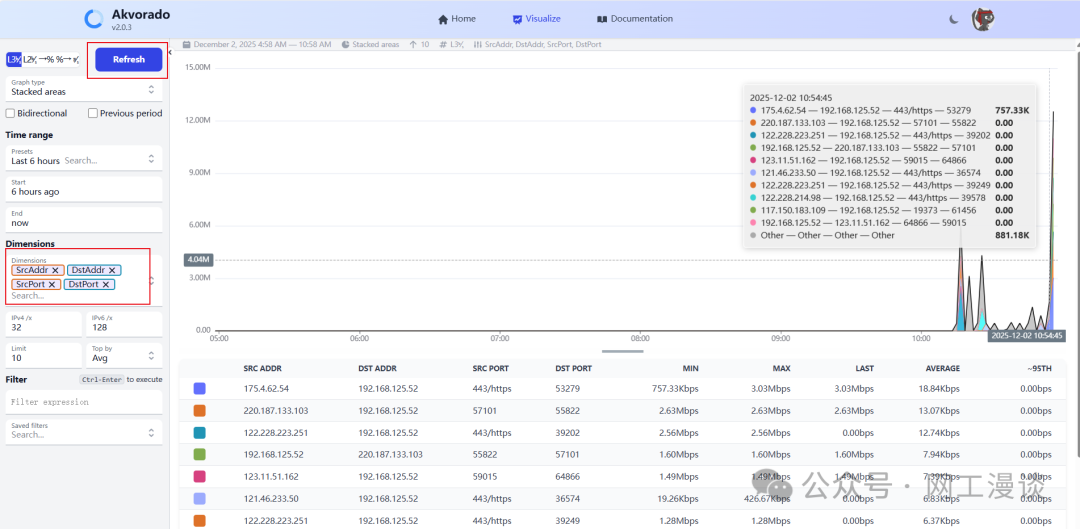The image size is (1080, 529).
Task: Click the 2025-12-02 10:54:45 time marker label
Action: point(1027,336)
